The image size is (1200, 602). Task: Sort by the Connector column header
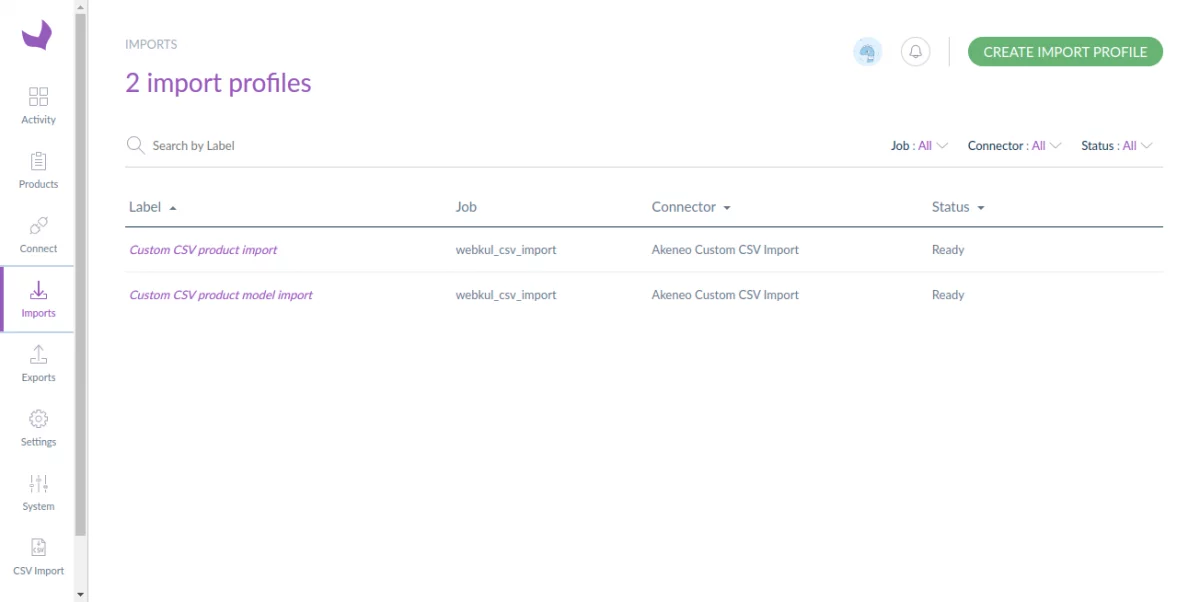(690, 207)
